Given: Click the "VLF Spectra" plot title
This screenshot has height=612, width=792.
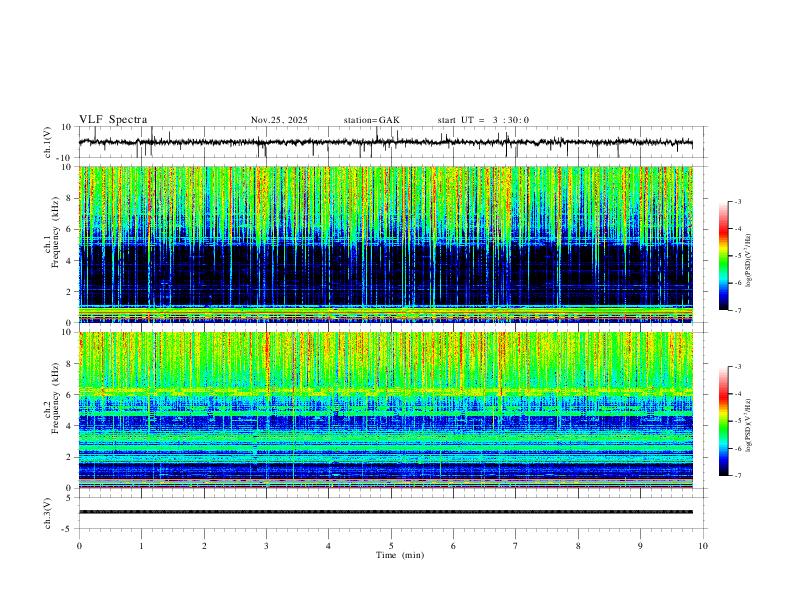Looking at the screenshot, I should pos(113,120).
